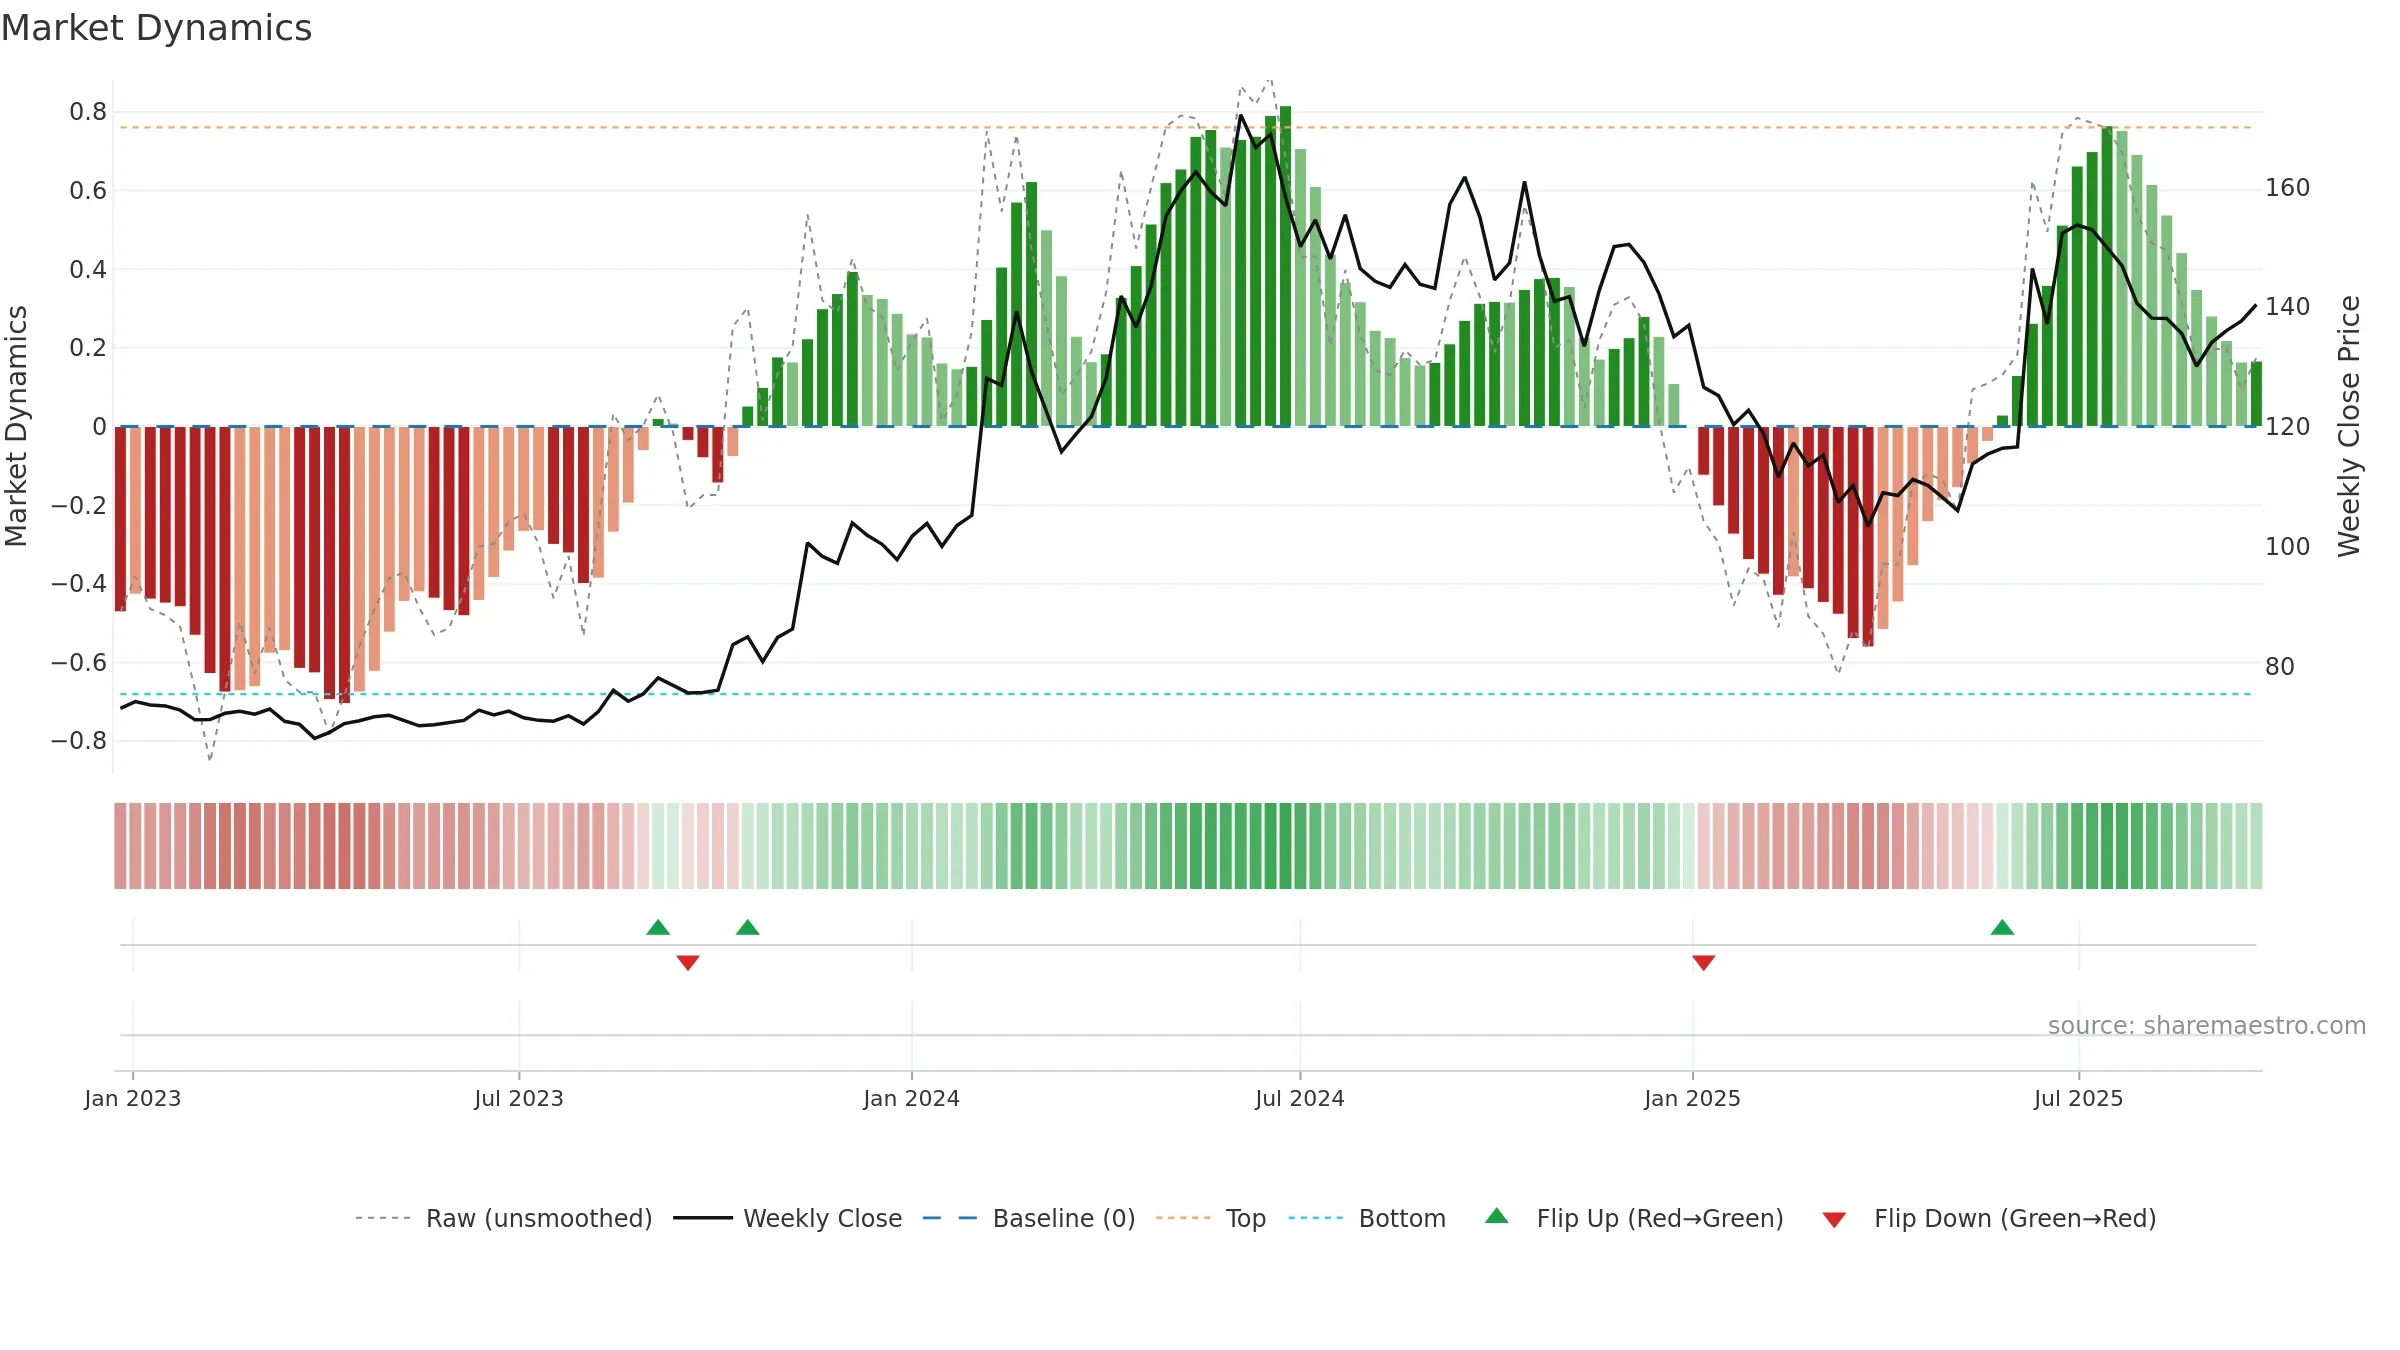
Task: Click the source: sharemaestro.com text
Action: (x=2207, y=1025)
